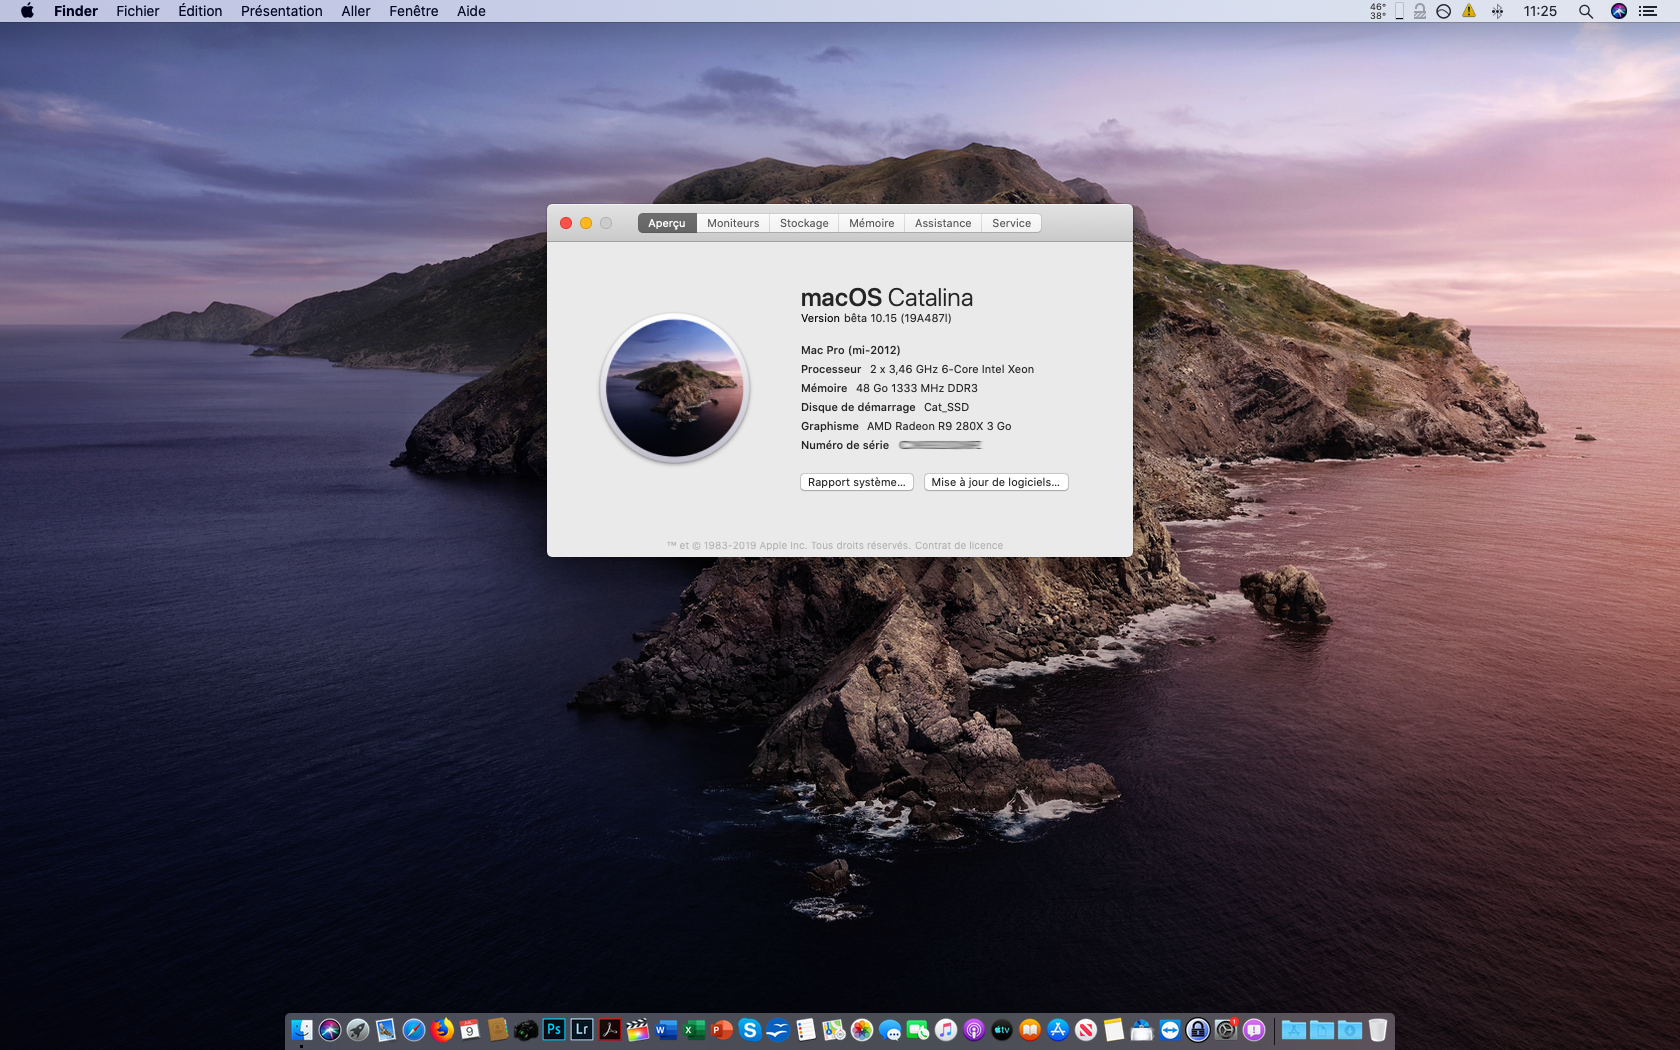Open the Aide menu

471,11
